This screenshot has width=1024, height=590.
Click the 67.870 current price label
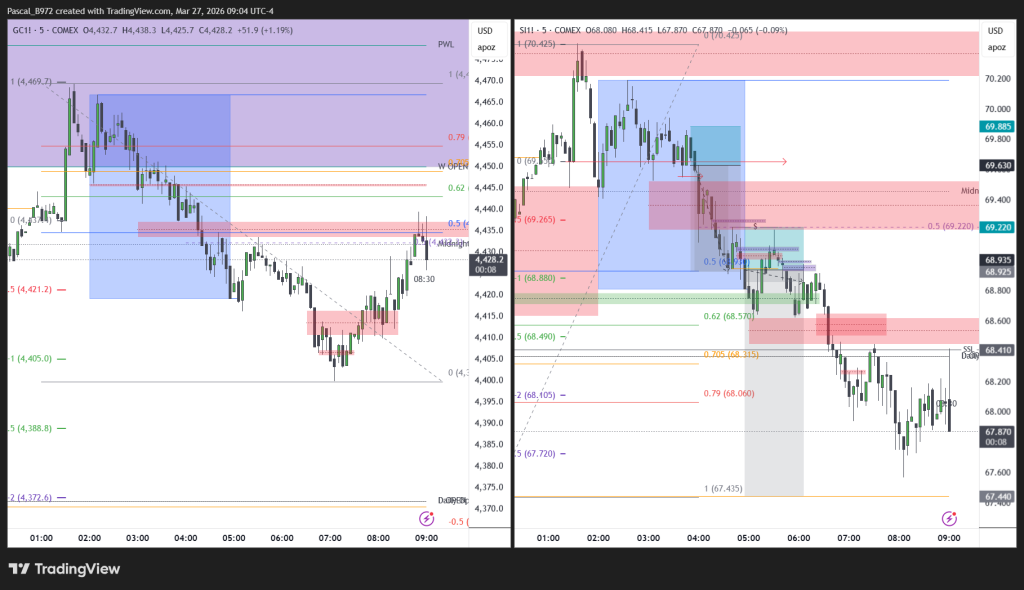pos(996,432)
